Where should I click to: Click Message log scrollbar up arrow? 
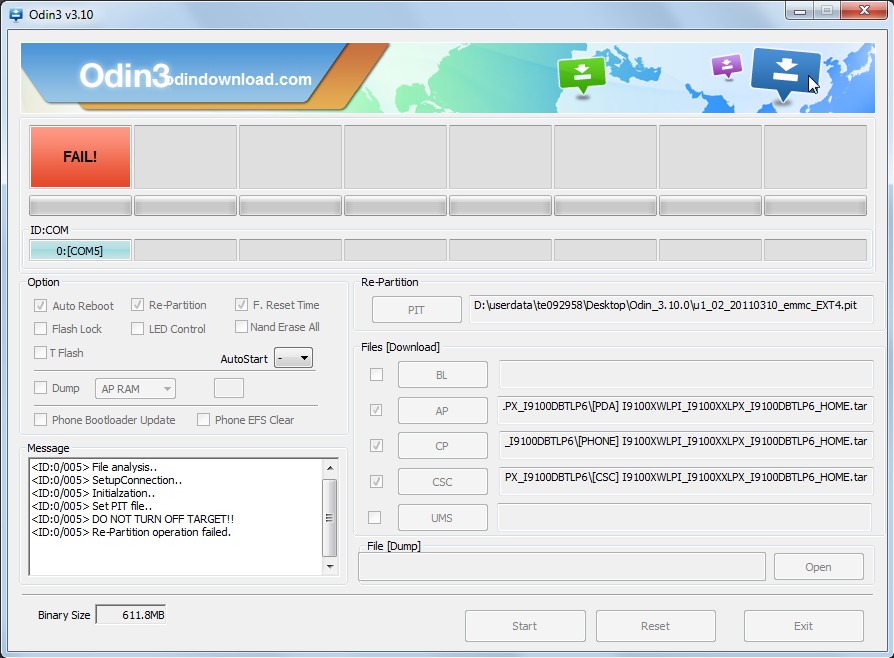330,468
